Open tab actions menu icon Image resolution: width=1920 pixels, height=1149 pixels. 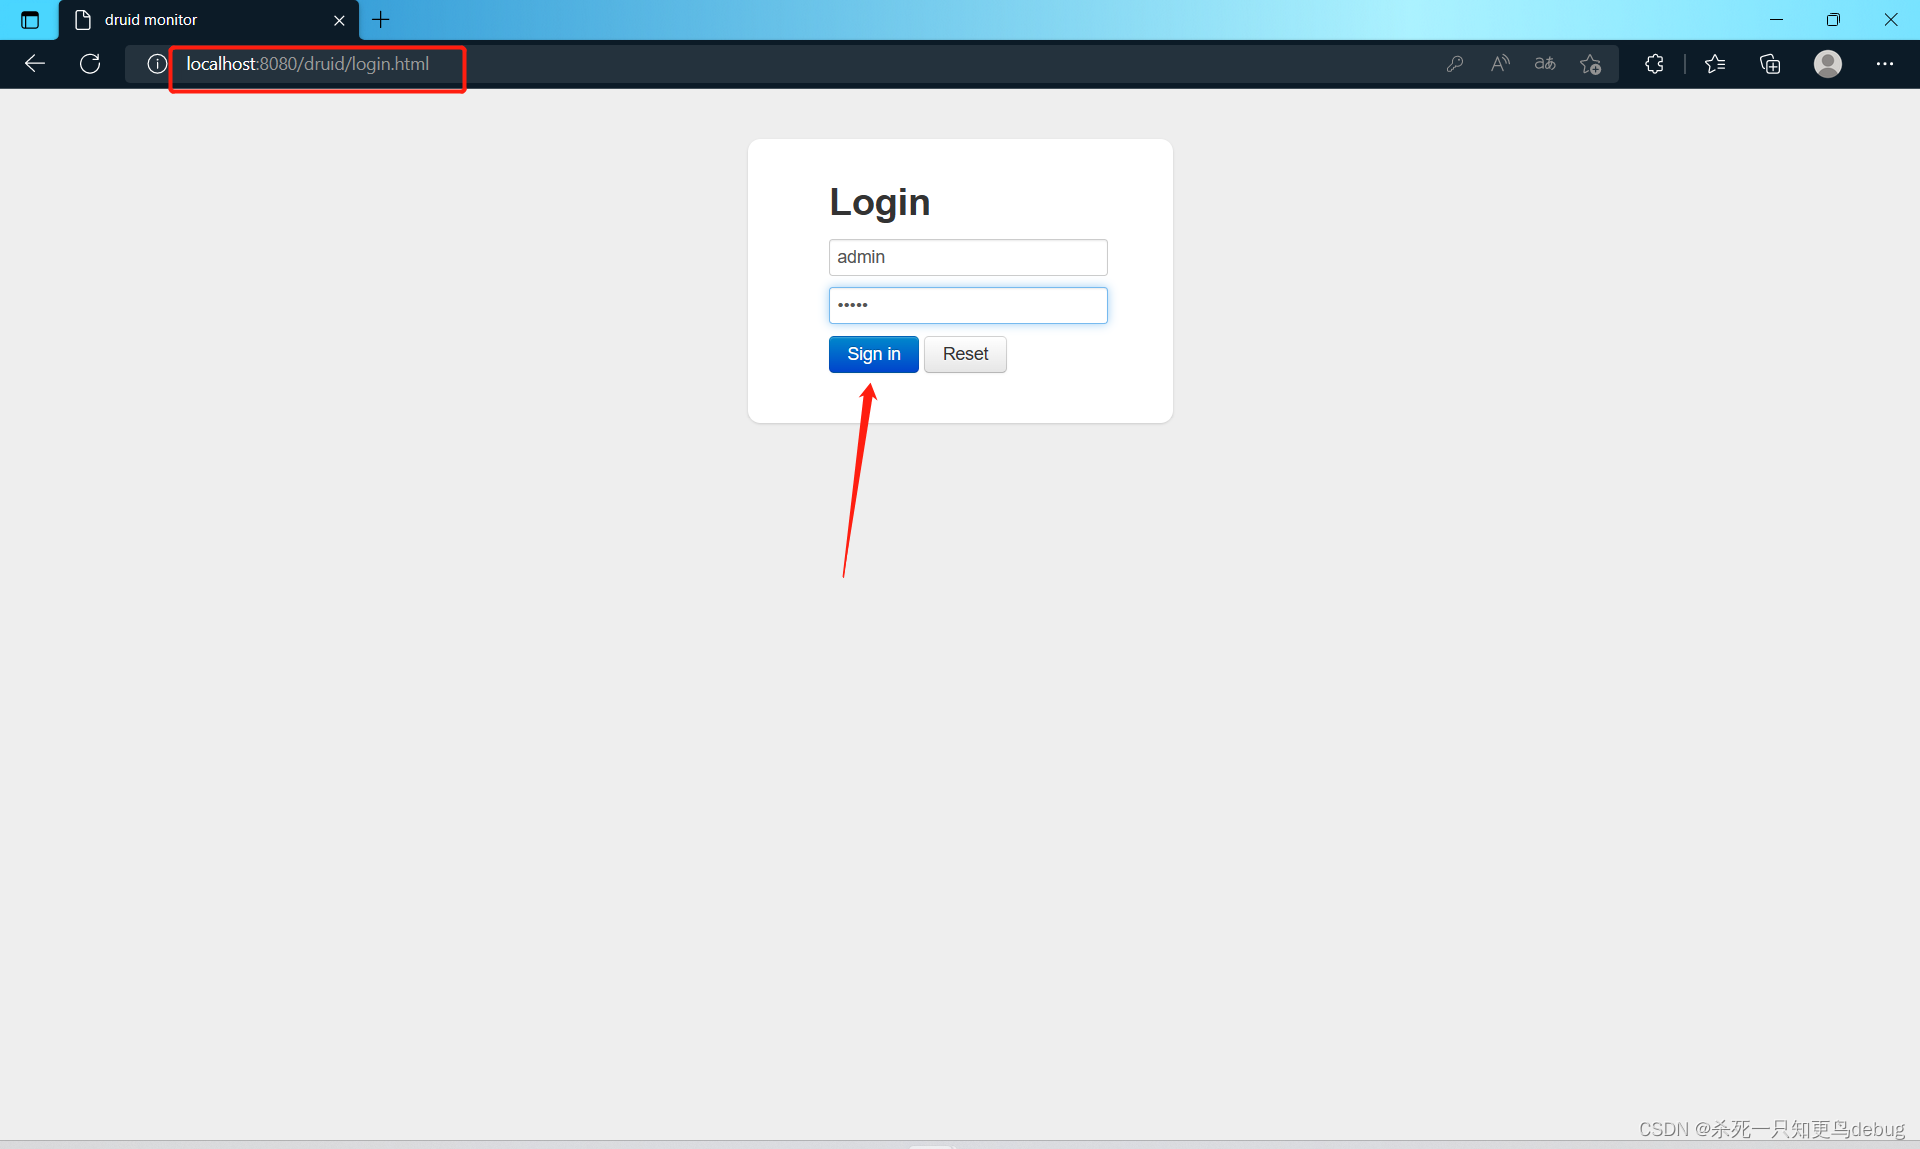point(30,20)
